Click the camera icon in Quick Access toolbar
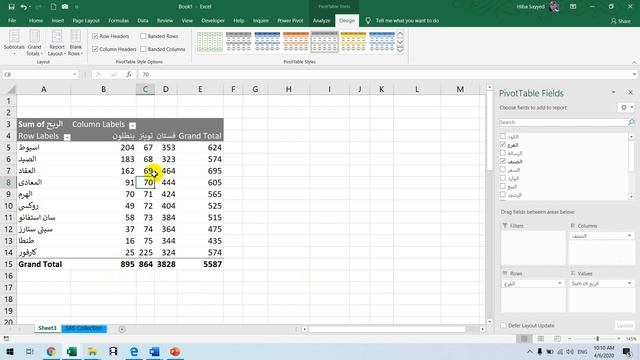640x360 pixels. [65, 7]
